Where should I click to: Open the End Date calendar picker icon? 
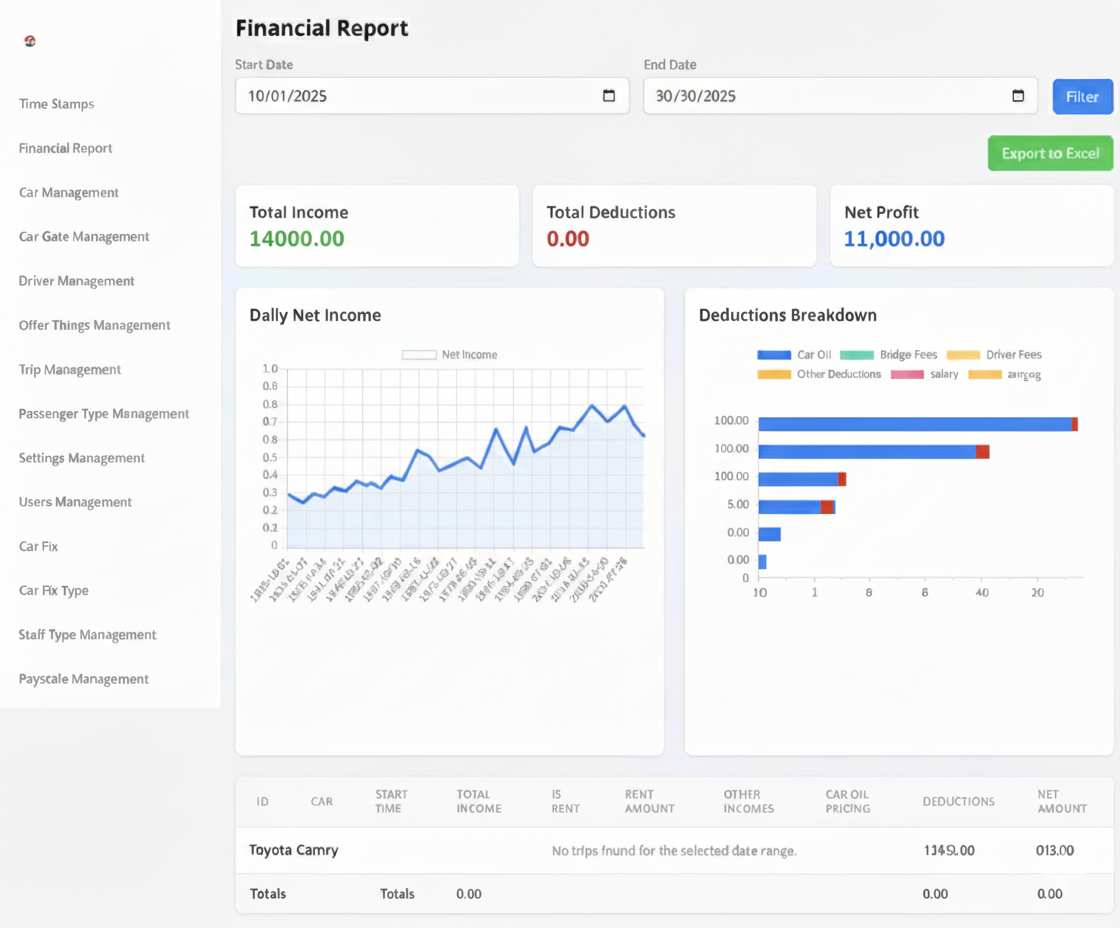point(1018,96)
